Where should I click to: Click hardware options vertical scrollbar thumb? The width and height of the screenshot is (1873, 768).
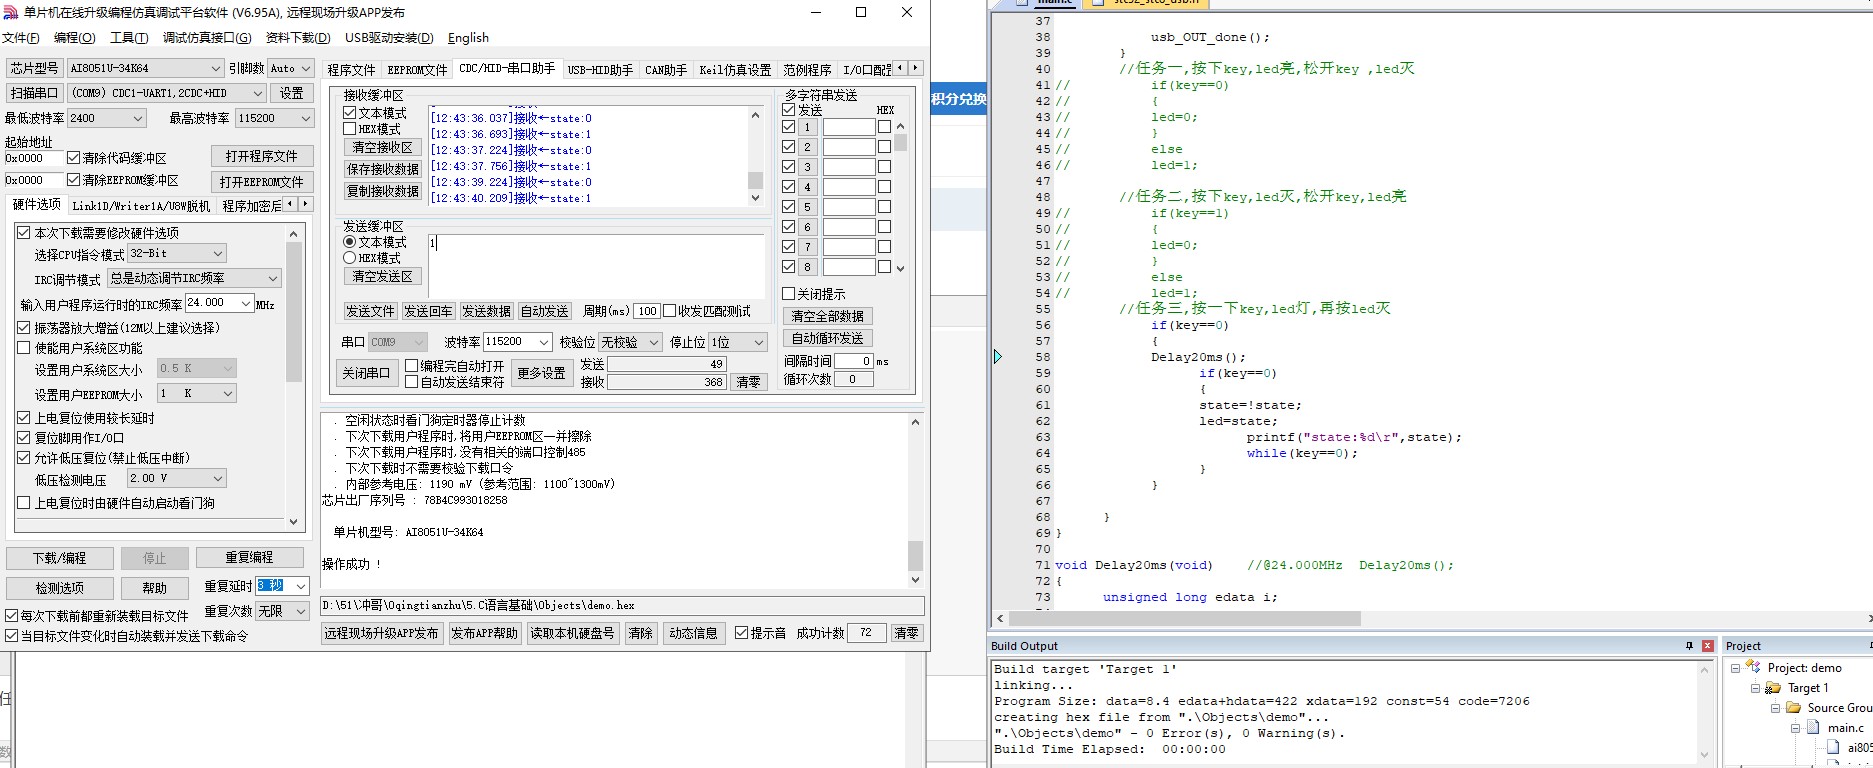(293, 312)
